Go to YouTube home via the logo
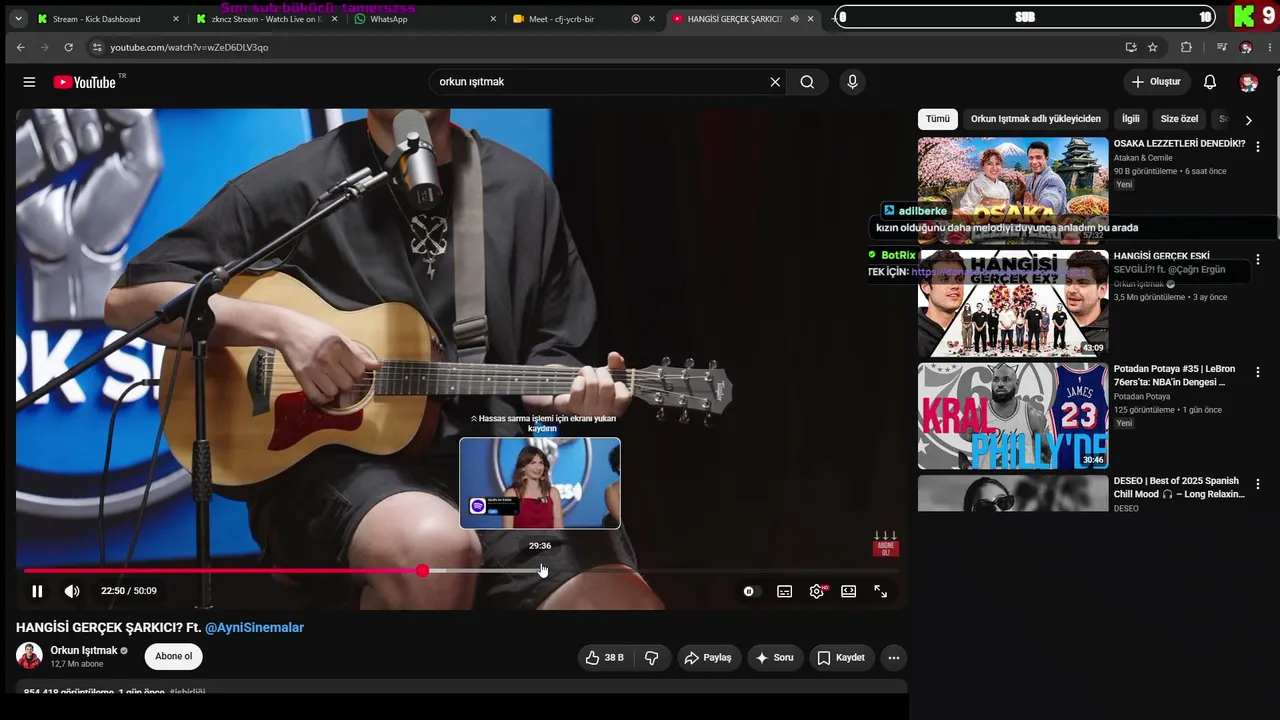This screenshot has width=1280, height=720. tap(85, 82)
